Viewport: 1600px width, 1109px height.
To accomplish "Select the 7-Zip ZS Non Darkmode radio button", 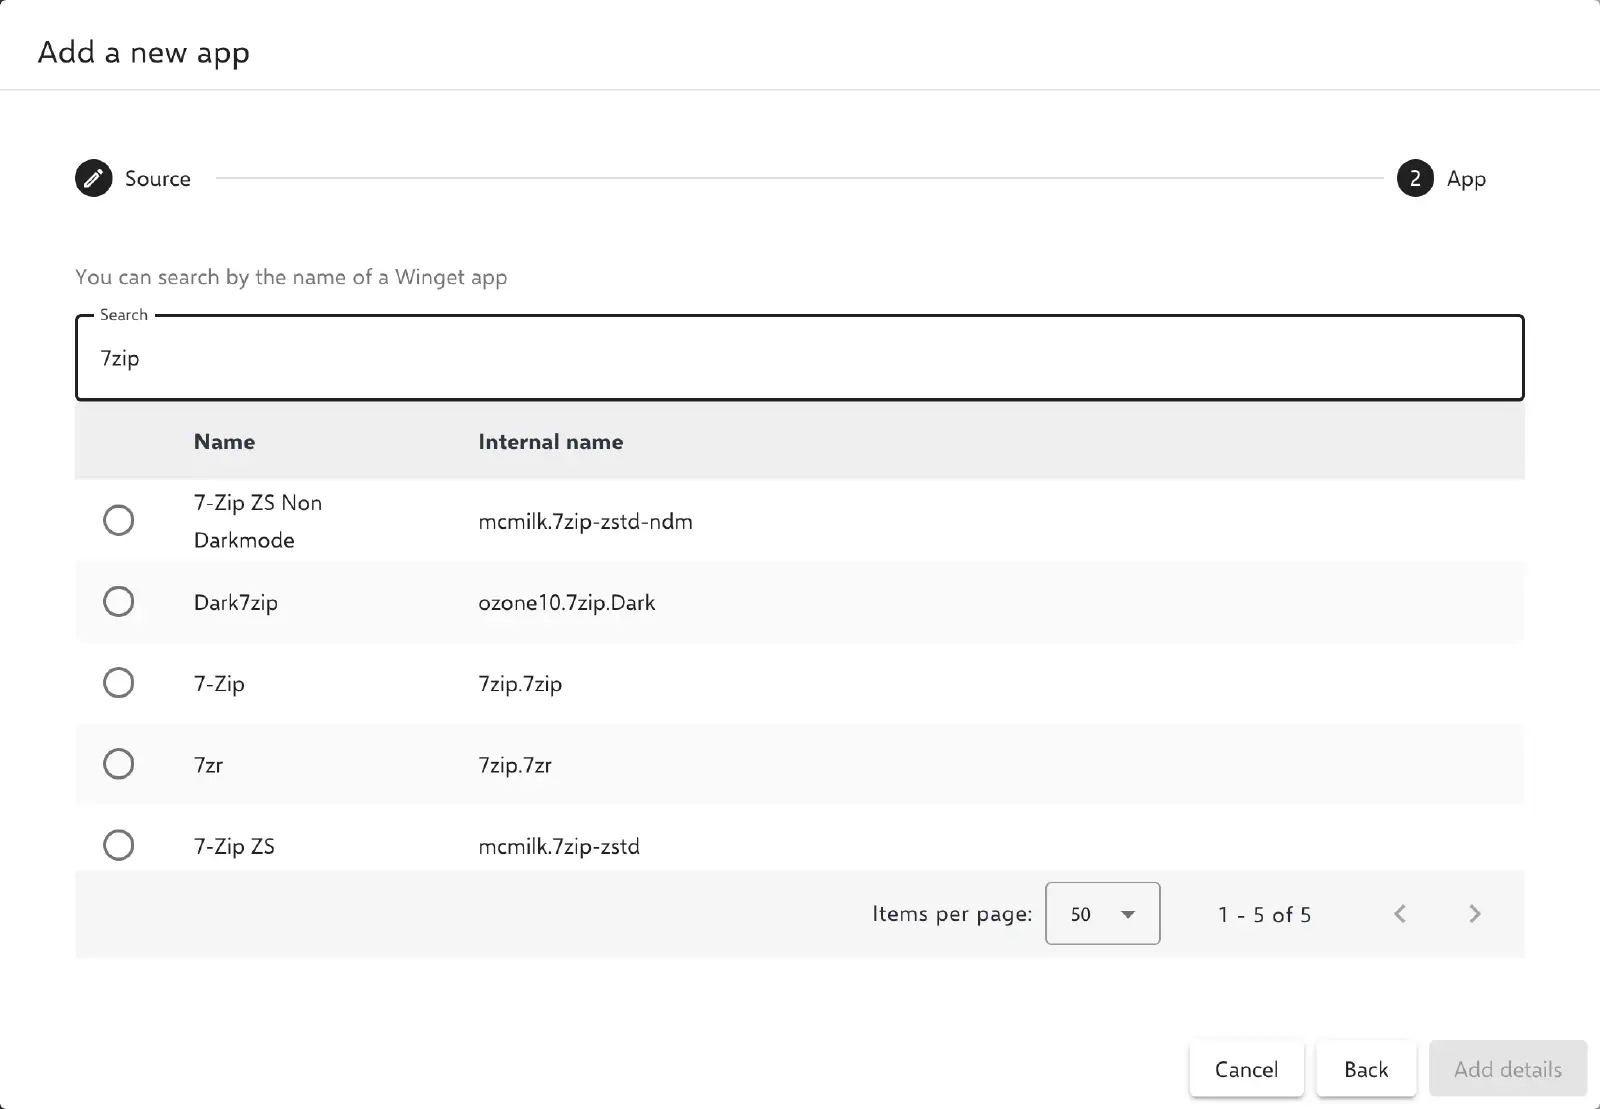I will (119, 521).
